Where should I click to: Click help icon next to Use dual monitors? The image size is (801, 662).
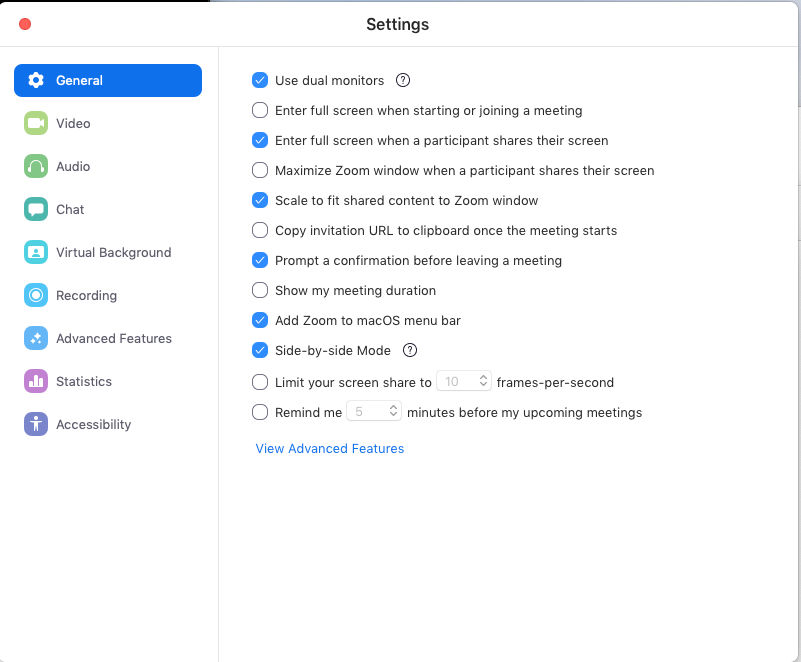point(403,81)
